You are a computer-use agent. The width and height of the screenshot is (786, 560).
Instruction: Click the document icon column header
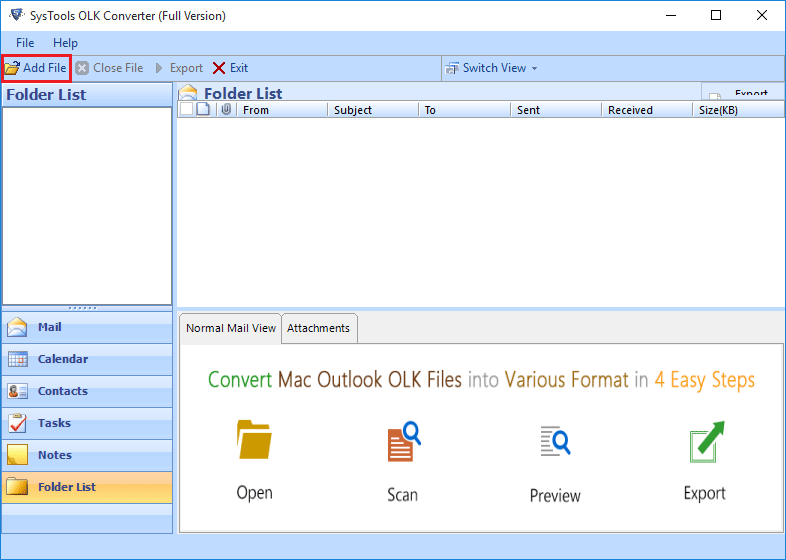[x=203, y=109]
